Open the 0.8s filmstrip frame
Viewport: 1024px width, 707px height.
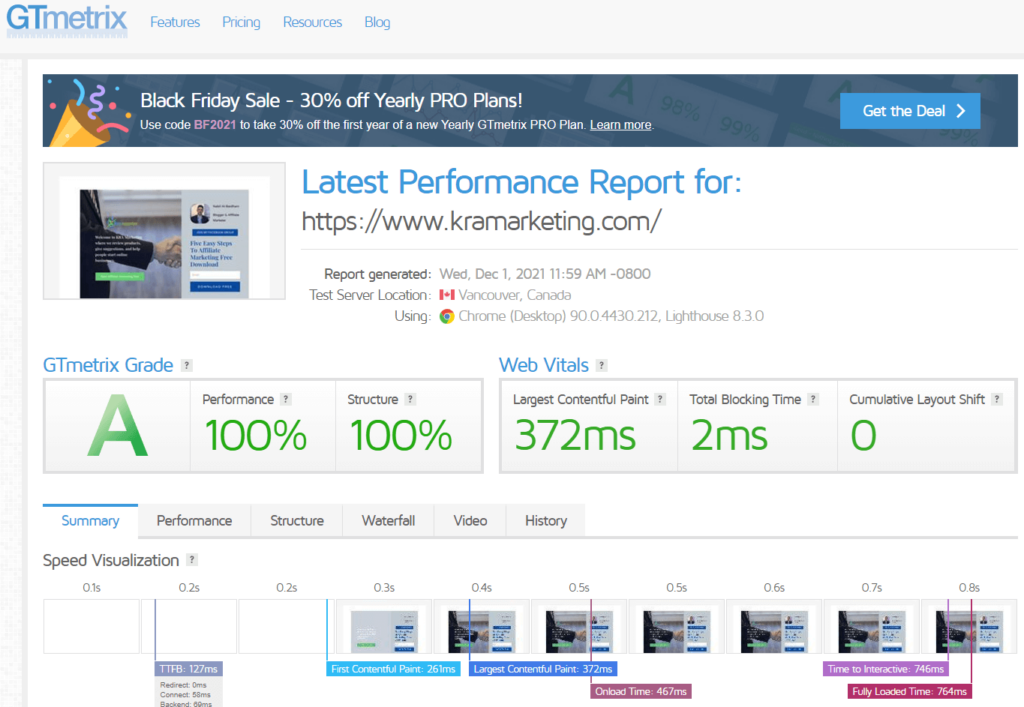point(969,627)
